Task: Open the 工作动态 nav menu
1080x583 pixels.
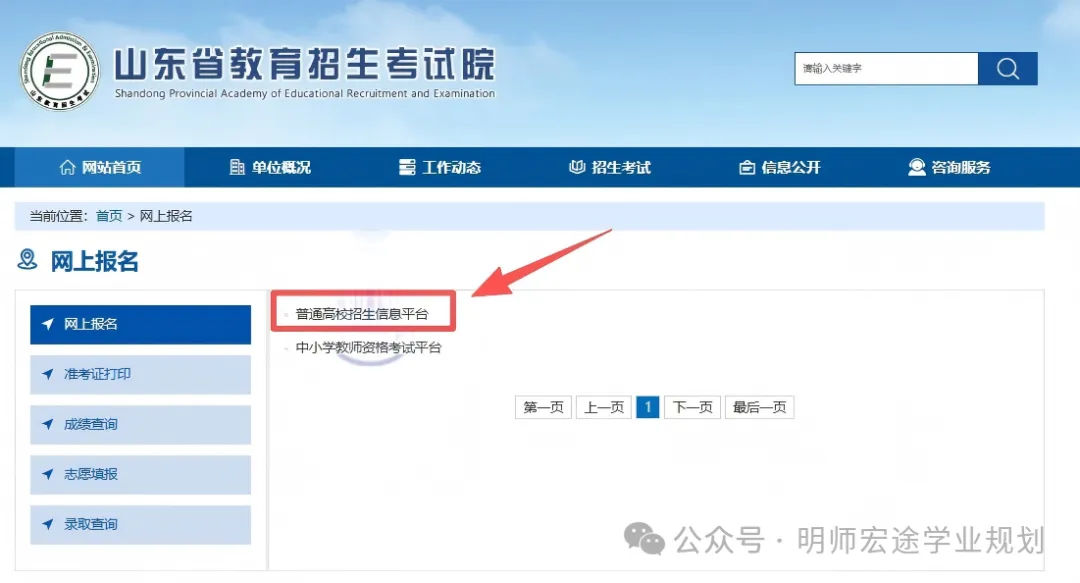Action: (440, 167)
